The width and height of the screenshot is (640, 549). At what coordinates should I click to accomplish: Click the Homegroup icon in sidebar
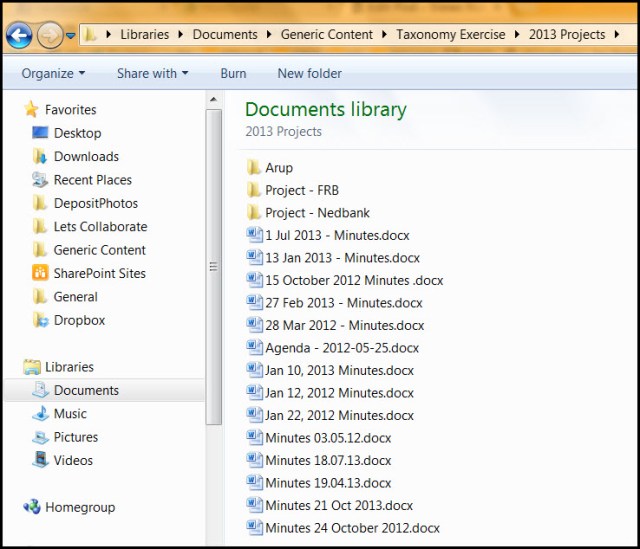32,507
